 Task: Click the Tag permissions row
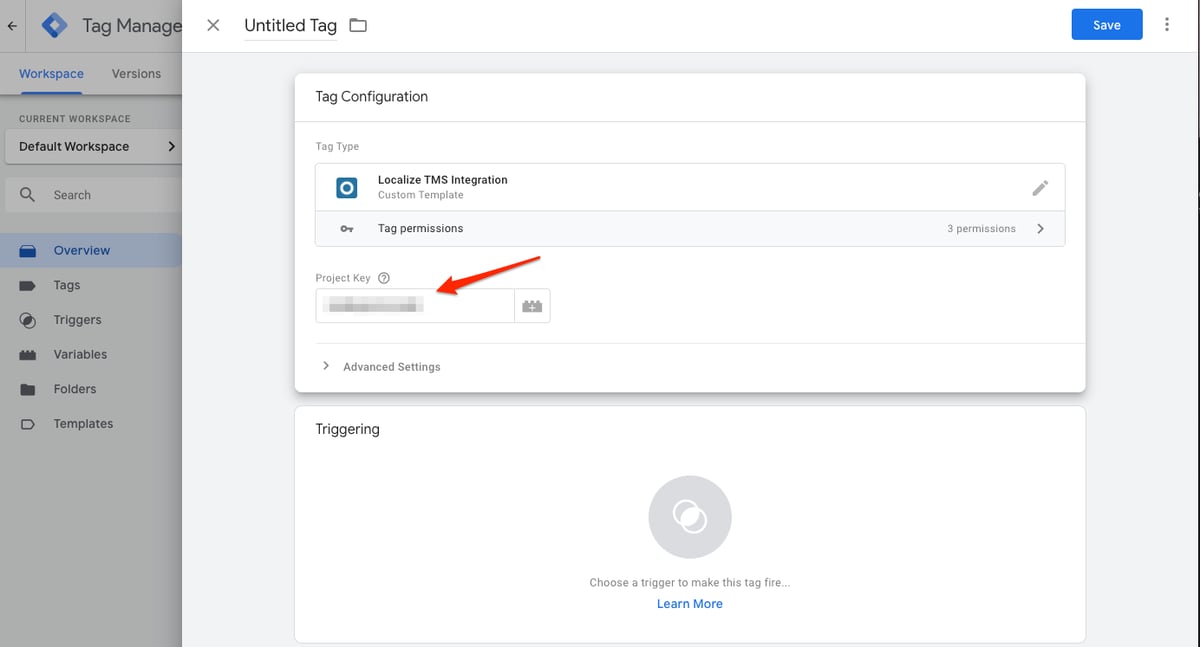[690, 229]
